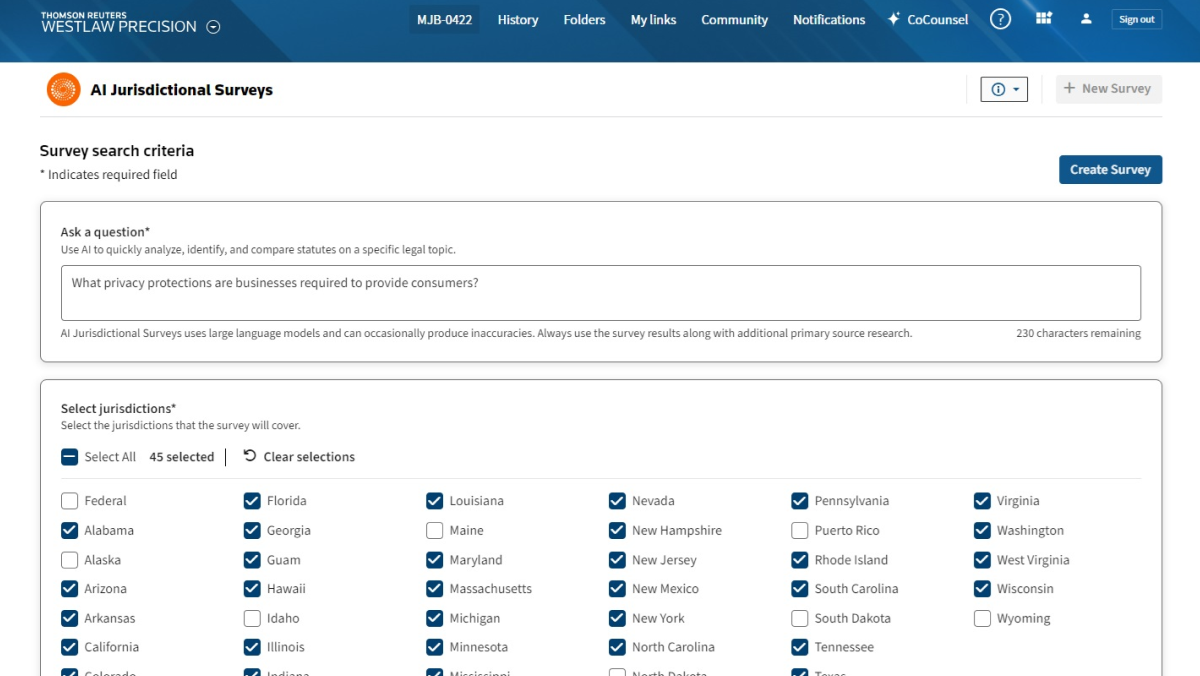
Task: Open the apps grid icon
Action: coord(1044,19)
